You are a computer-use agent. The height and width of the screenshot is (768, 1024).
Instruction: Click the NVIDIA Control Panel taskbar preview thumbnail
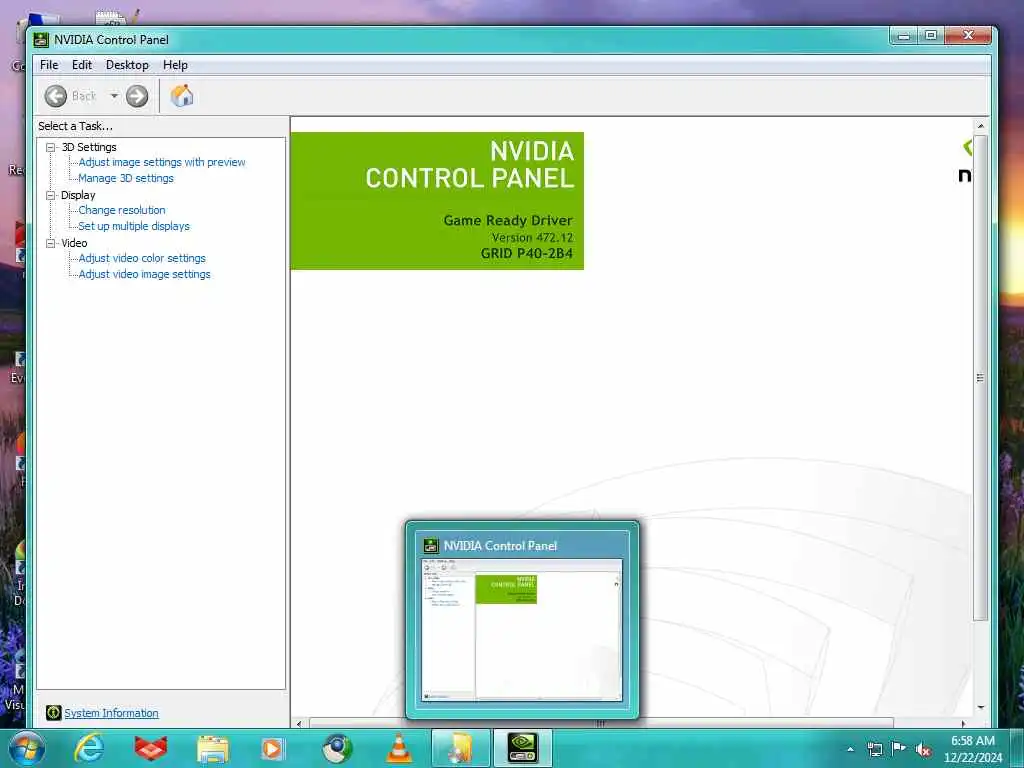pos(522,630)
